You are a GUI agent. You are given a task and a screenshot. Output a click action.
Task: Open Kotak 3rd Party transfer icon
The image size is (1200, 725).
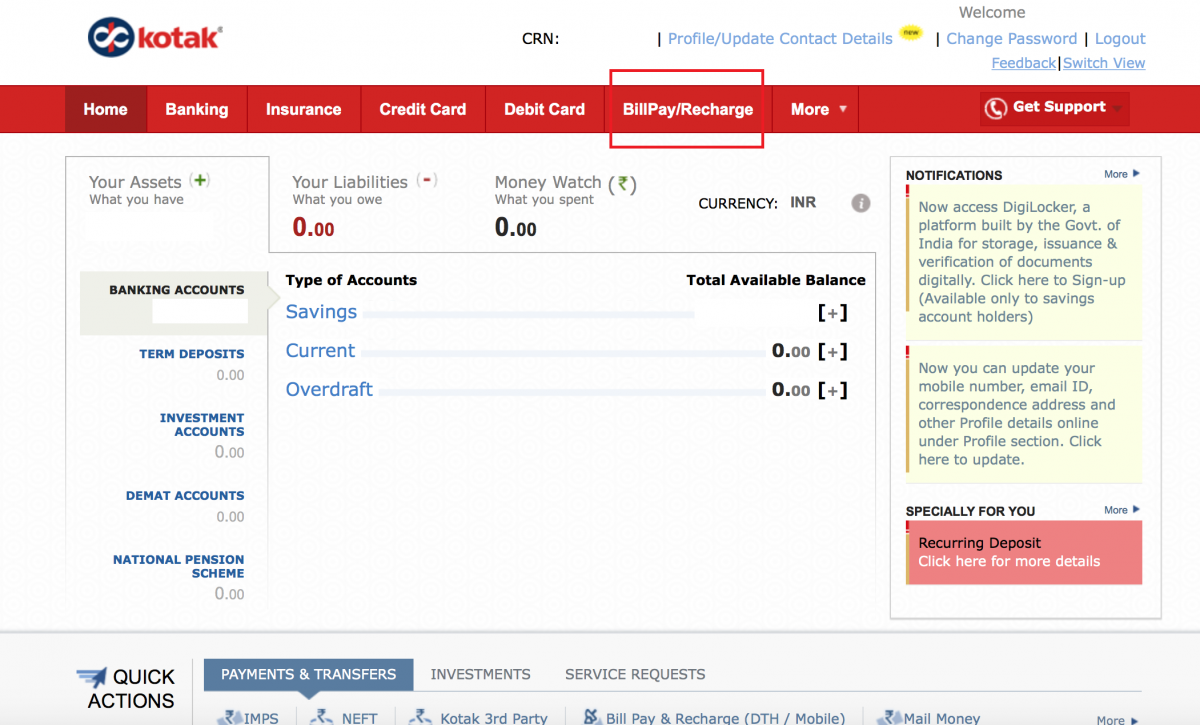[420, 716]
